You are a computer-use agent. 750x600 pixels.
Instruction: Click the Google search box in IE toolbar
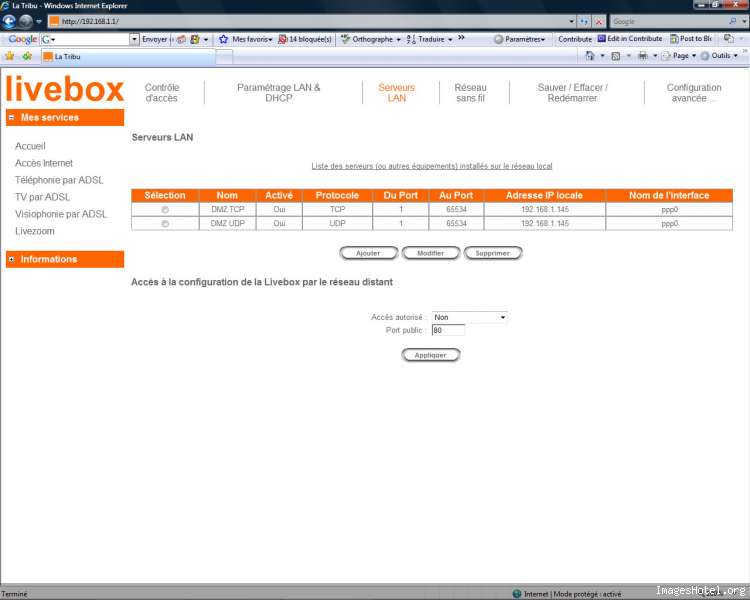point(670,22)
